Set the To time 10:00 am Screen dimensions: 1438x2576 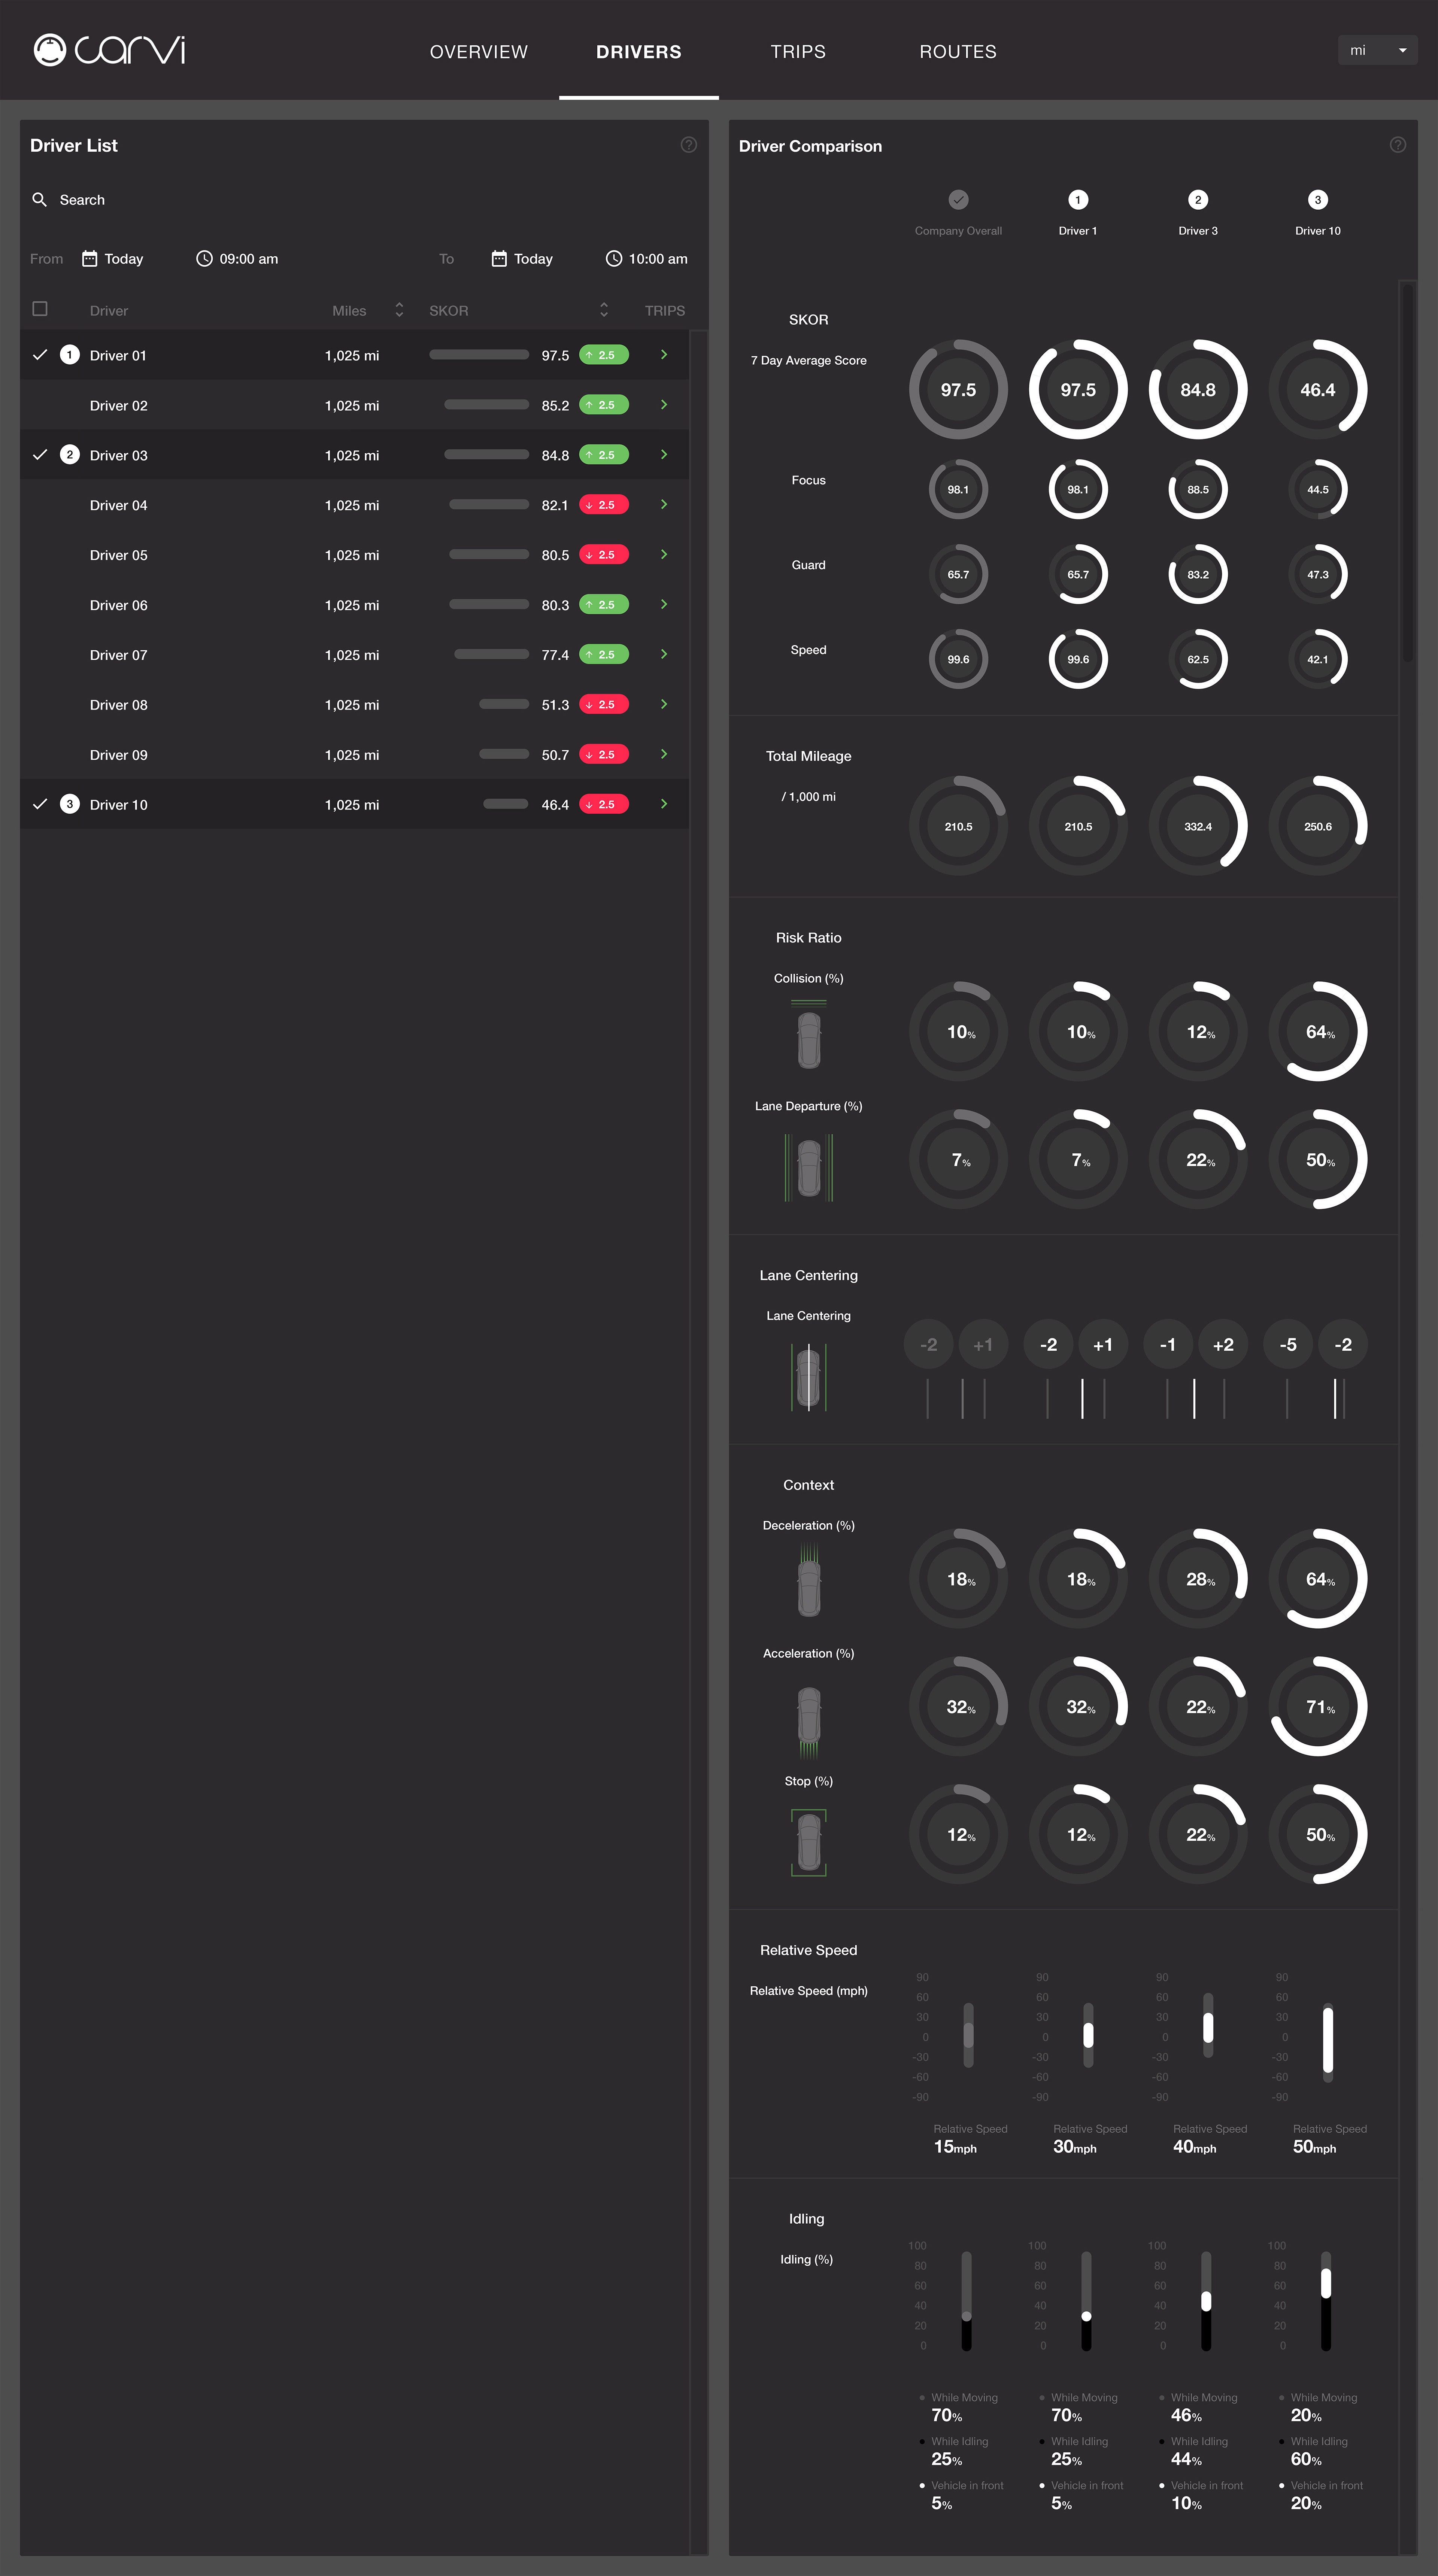click(658, 259)
